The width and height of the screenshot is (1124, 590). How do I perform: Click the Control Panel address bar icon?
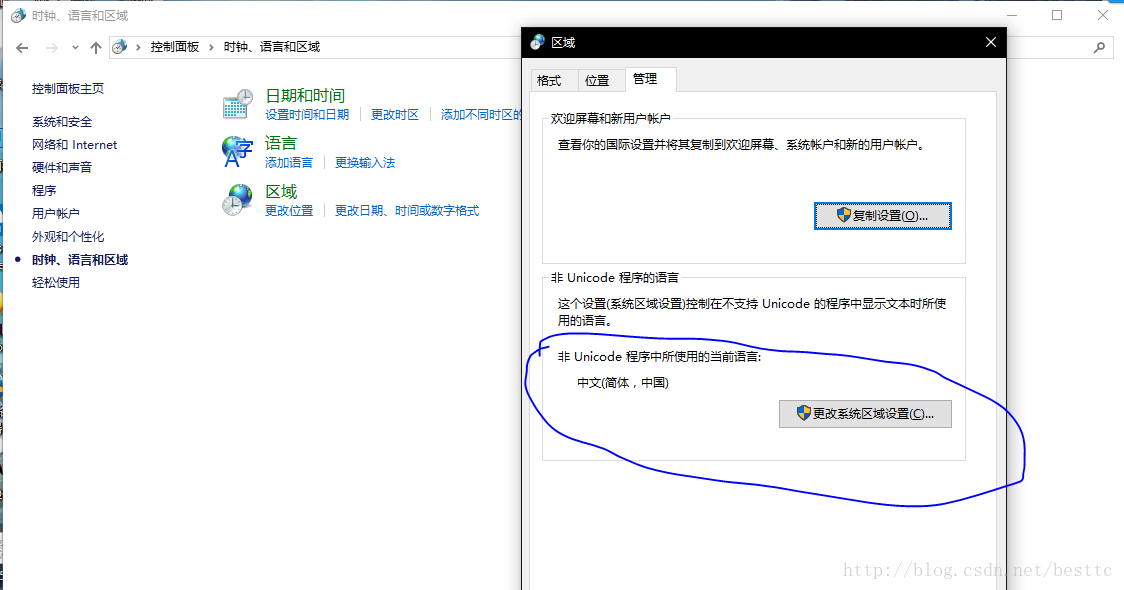pyautogui.click(x=120, y=47)
